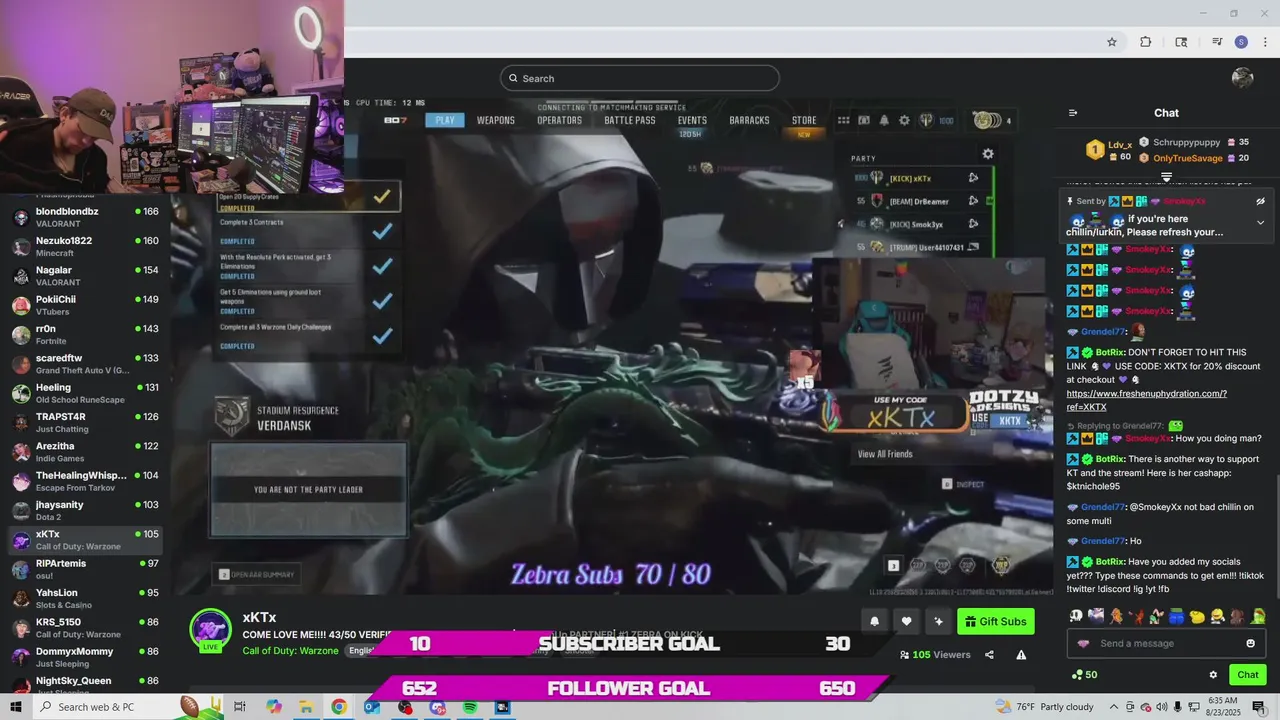Viewport: 1280px width, 720px height.
Task: Click the Call of Duty: Warzone category link
Action: [290, 651]
